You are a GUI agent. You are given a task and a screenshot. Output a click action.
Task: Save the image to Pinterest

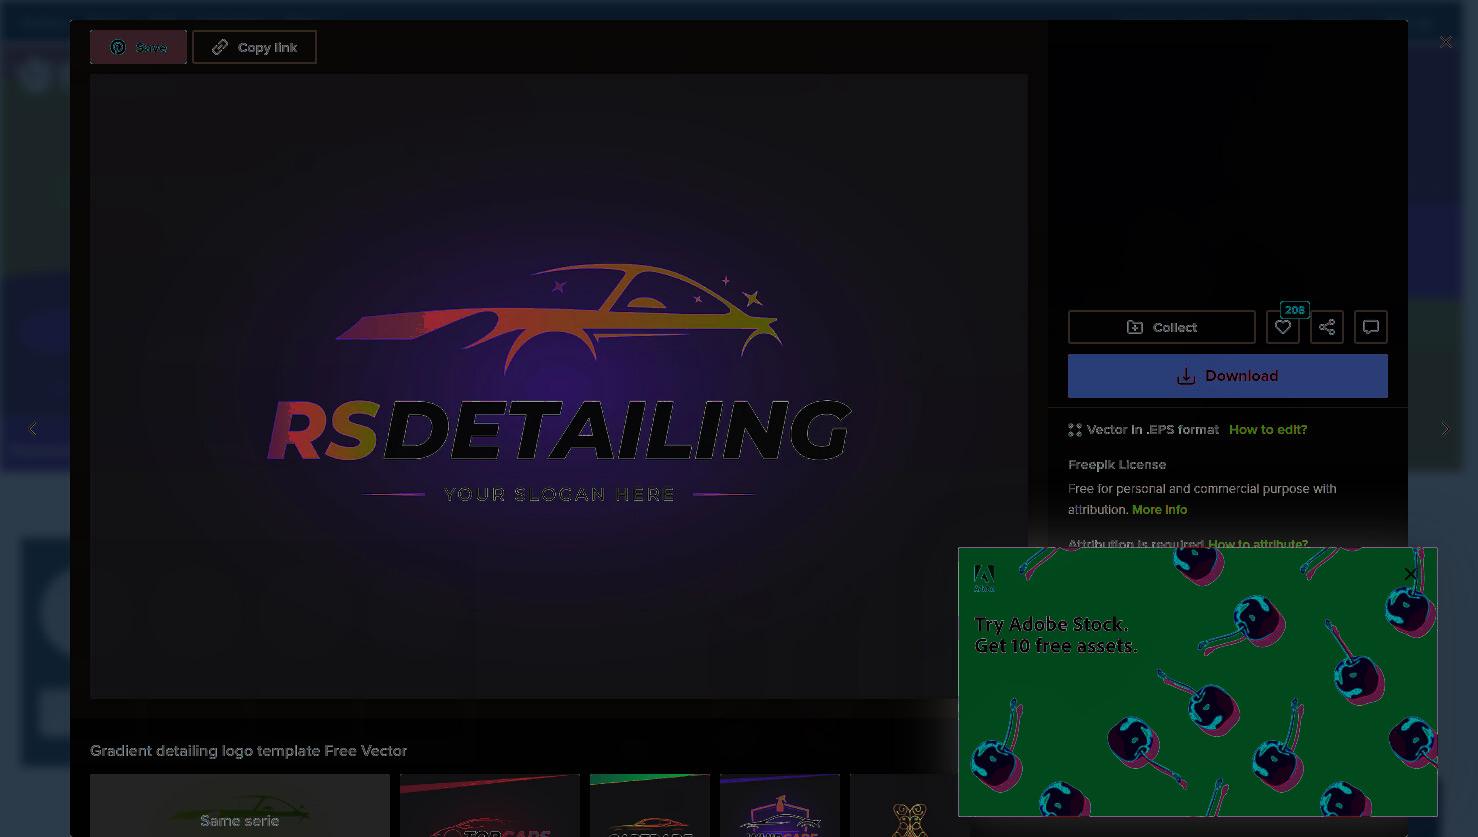point(138,47)
